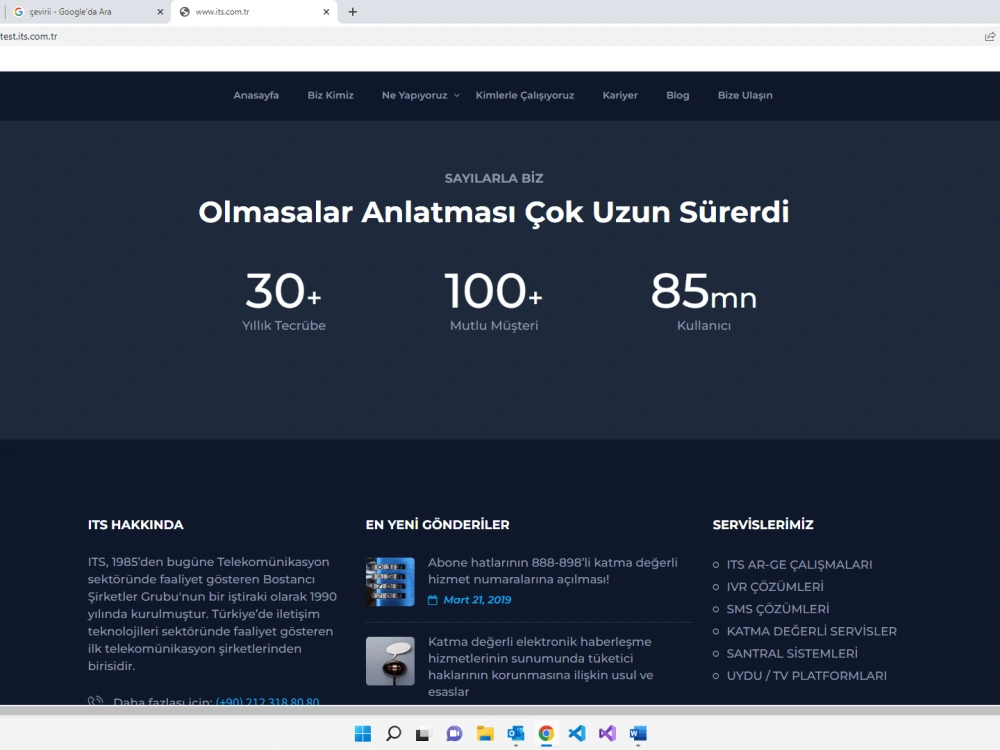Click thumbnail of 888-898 post

point(390,582)
